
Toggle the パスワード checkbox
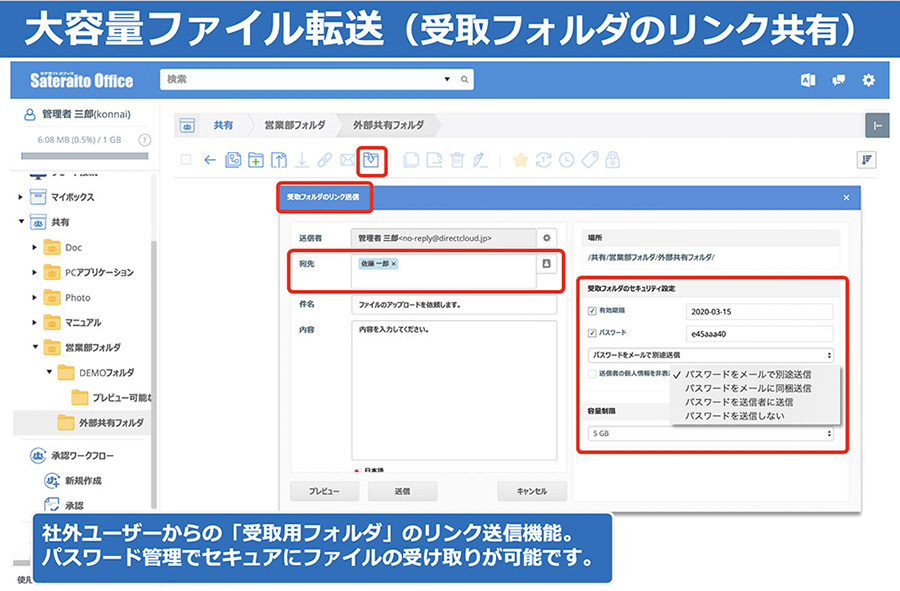(593, 332)
